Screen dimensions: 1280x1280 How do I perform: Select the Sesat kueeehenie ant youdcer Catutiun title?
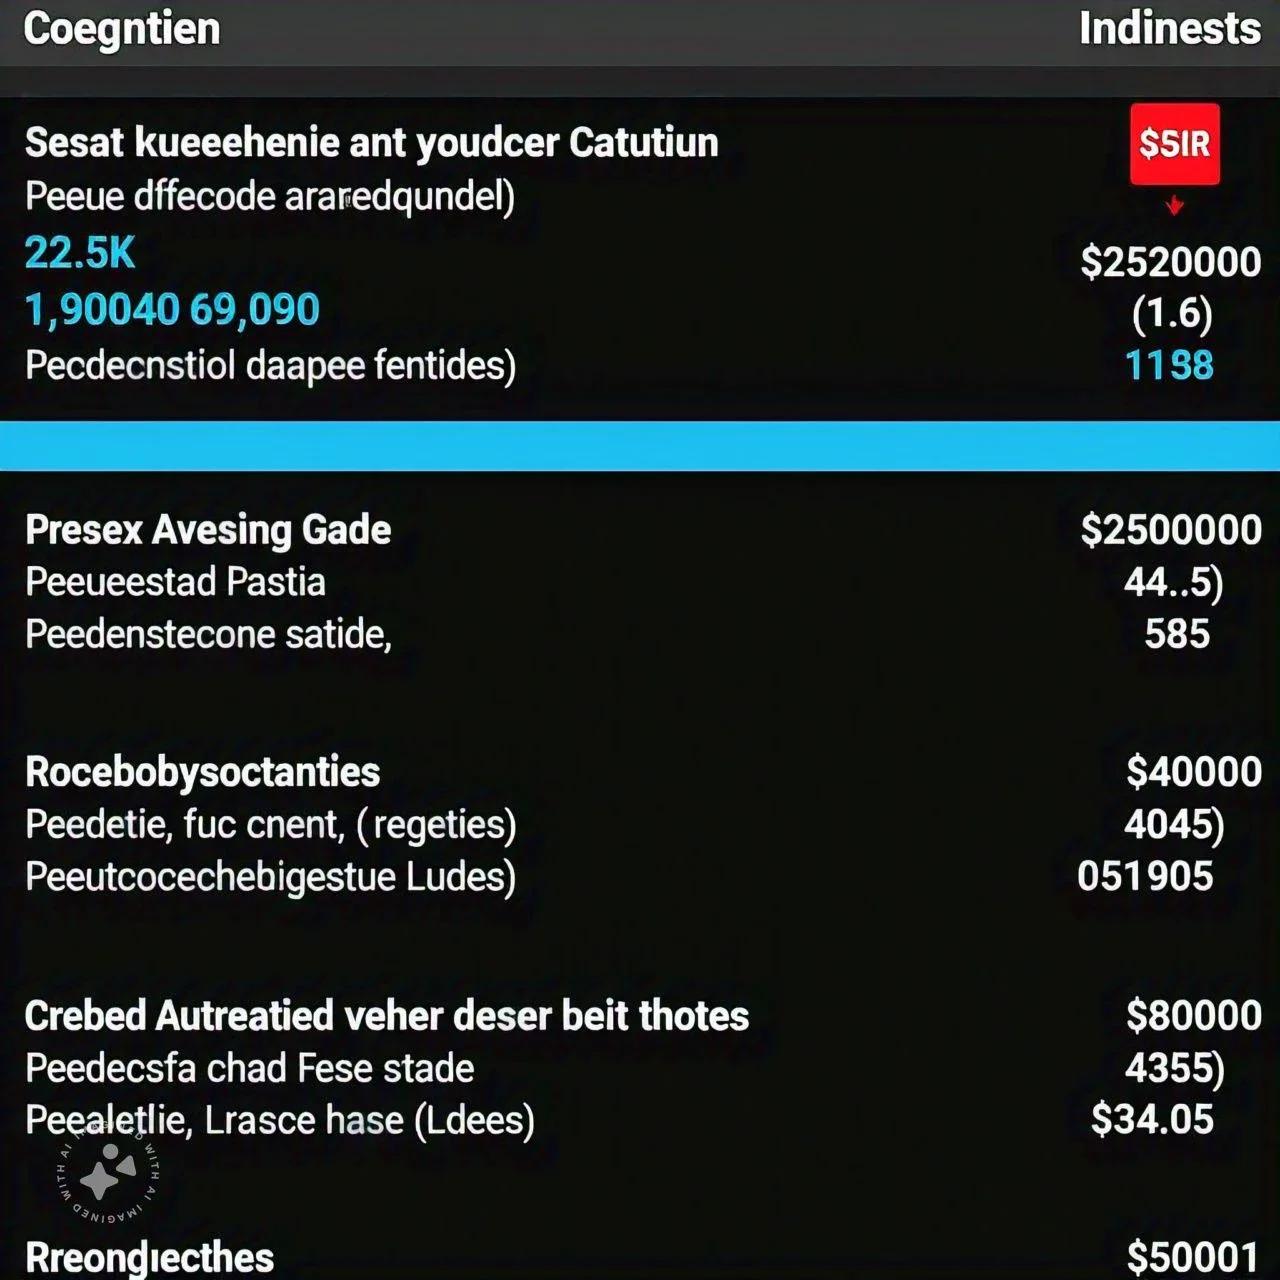tap(372, 143)
